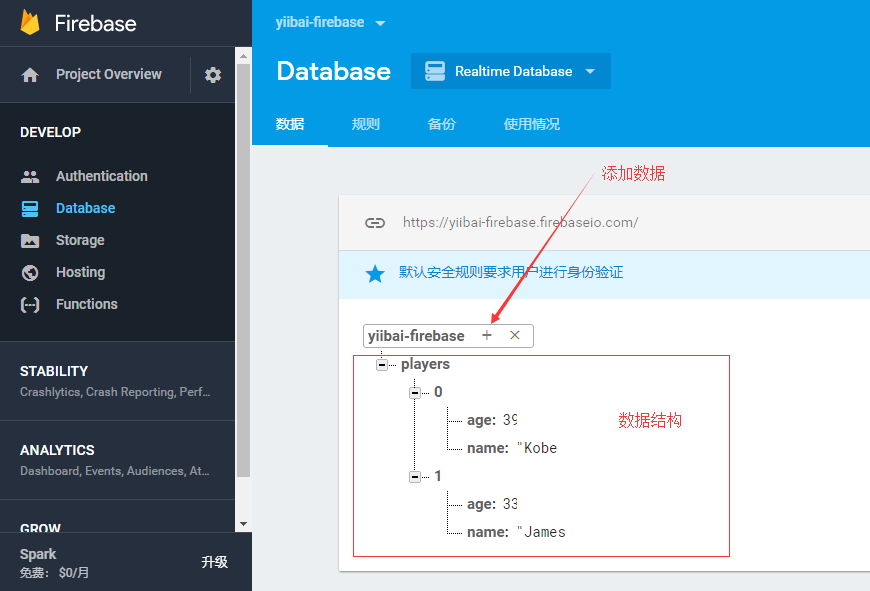Click the Hosting globe icon
870x591 pixels.
point(30,273)
